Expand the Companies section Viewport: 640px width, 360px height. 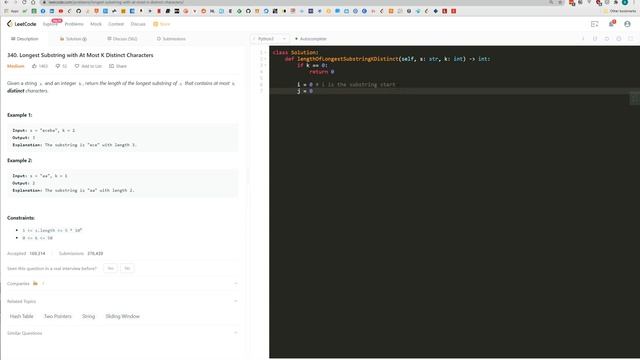click(x=236, y=283)
